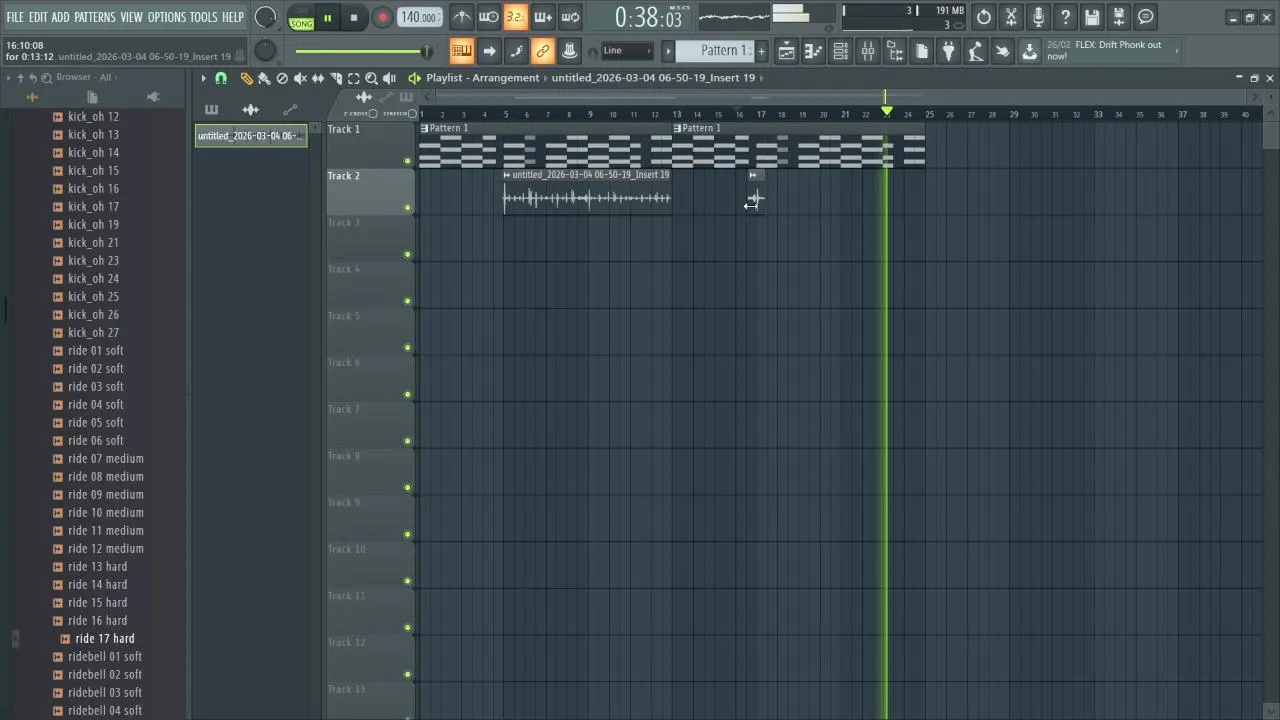This screenshot has width=1280, height=720.
Task: Open the Pattern 1 selector dropdown
Action: point(715,51)
